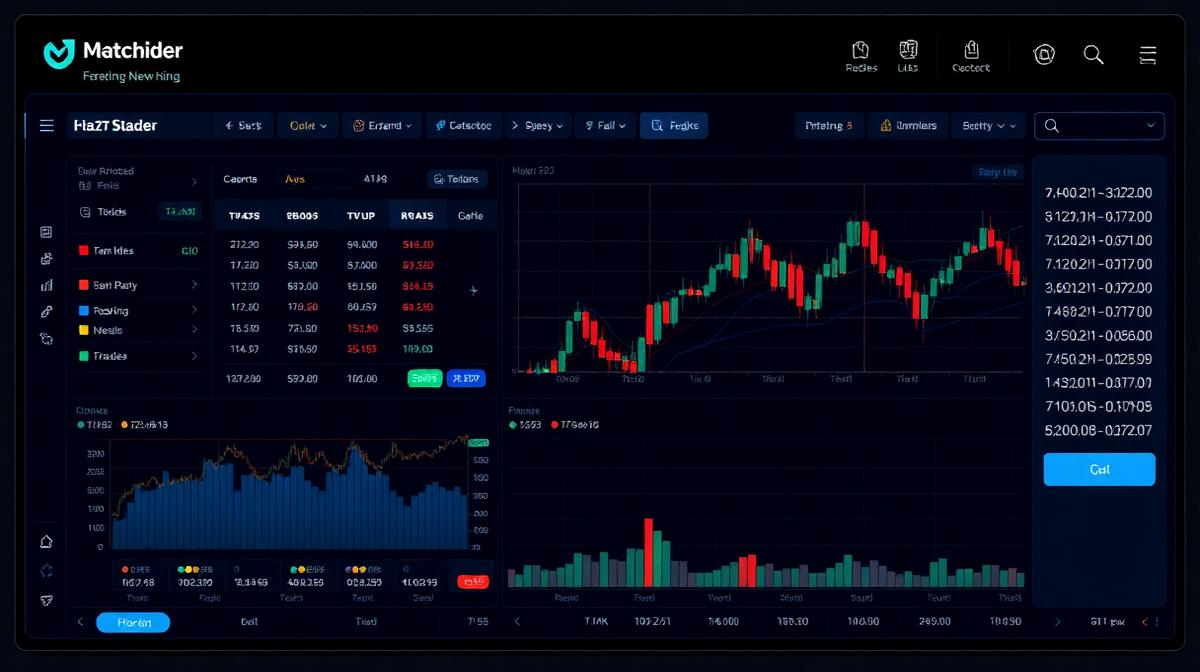The image size is (1200, 672).
Task: Click the Prtaing button
Action: click(x=829, y=126)
